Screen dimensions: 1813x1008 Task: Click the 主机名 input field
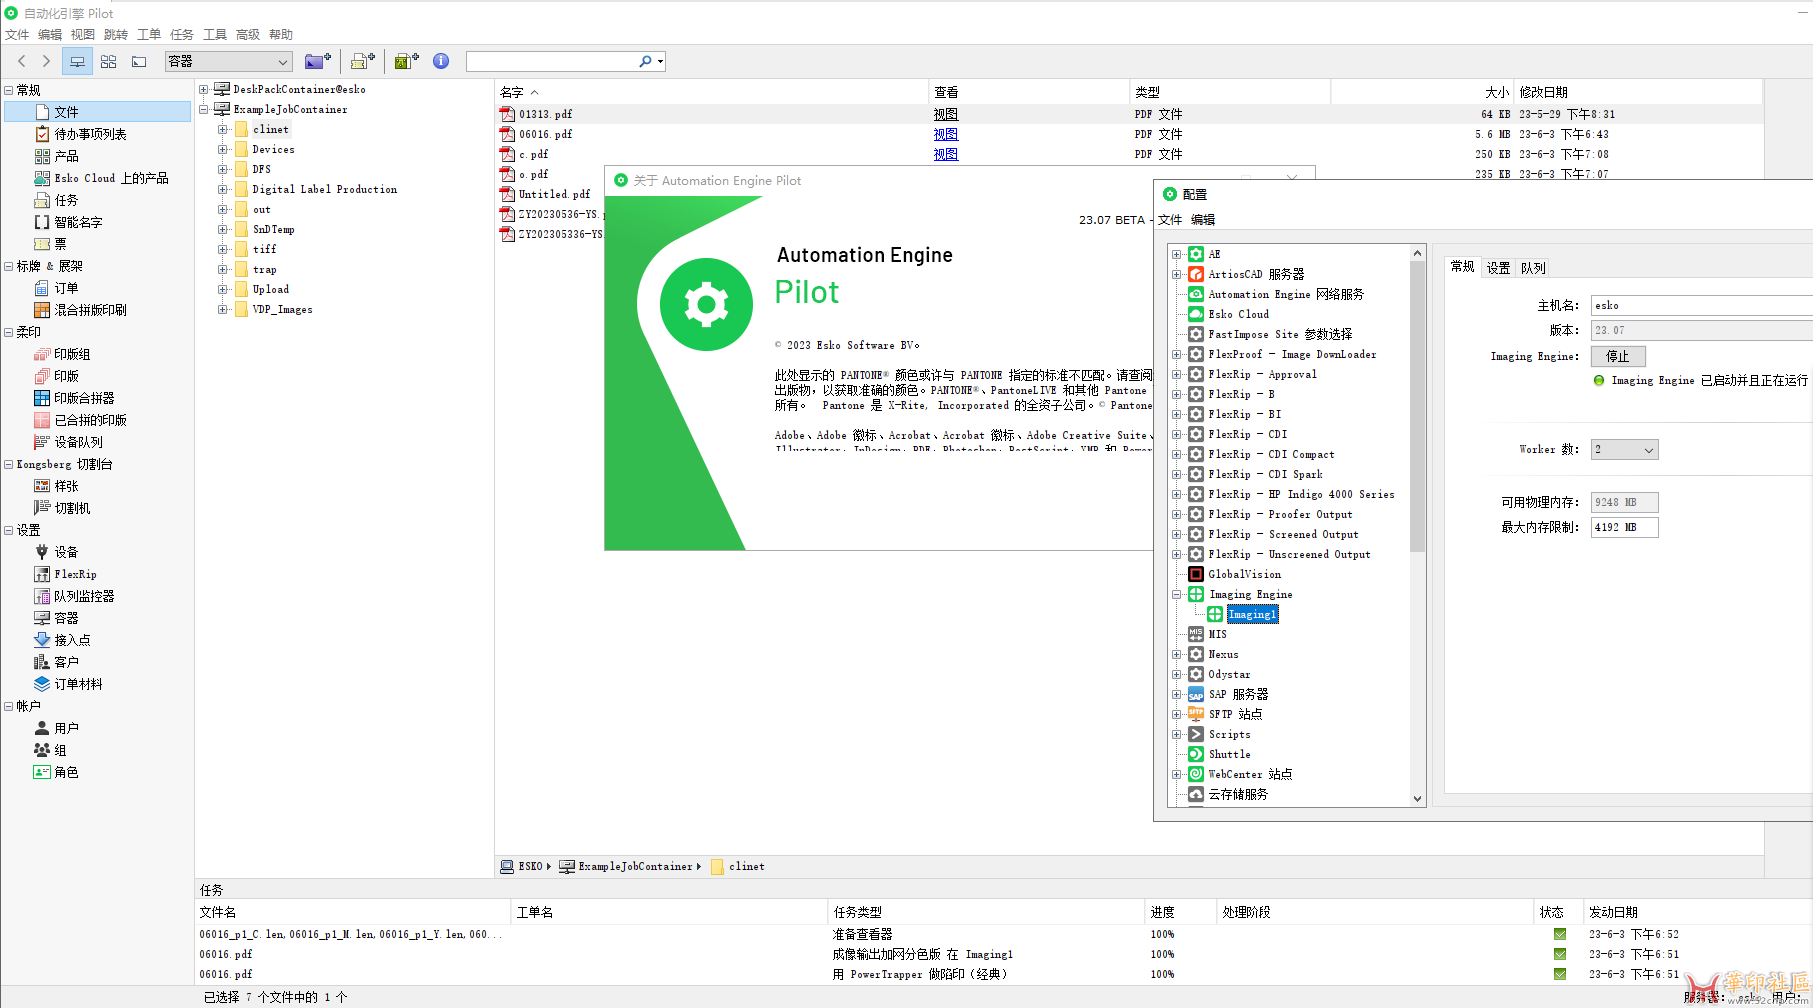pyautogui.click(x=1701, y=305)
